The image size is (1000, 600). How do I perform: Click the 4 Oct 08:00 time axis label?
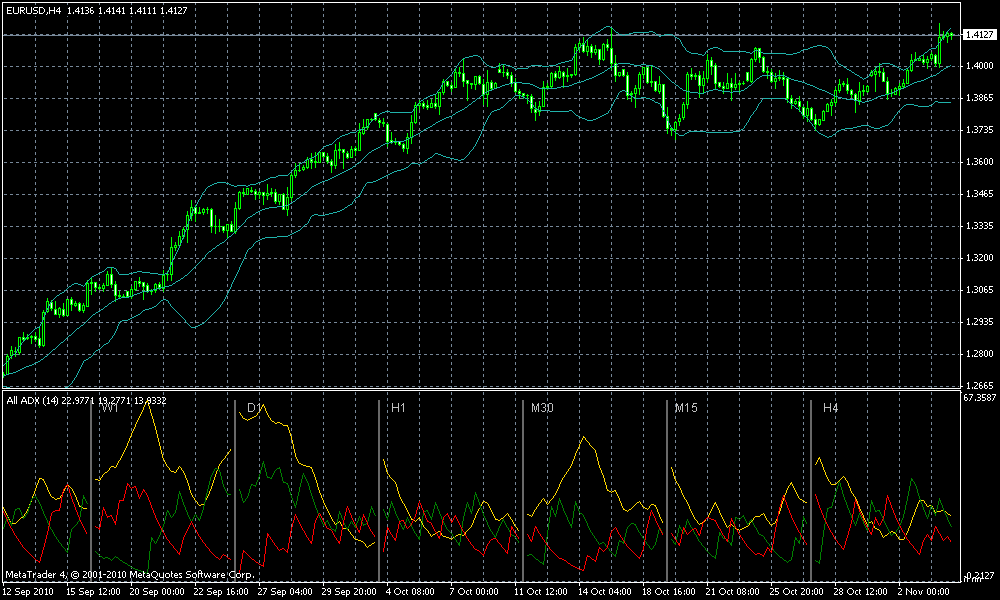click(410, 592)
